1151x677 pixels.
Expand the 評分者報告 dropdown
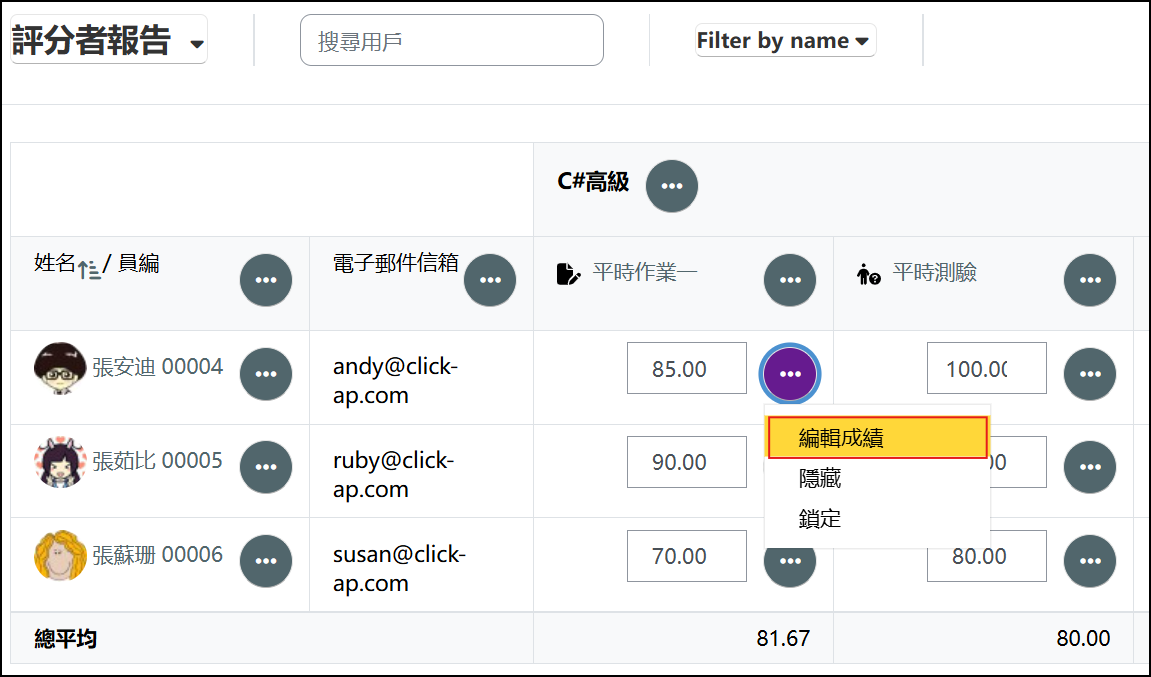[108, 40]
